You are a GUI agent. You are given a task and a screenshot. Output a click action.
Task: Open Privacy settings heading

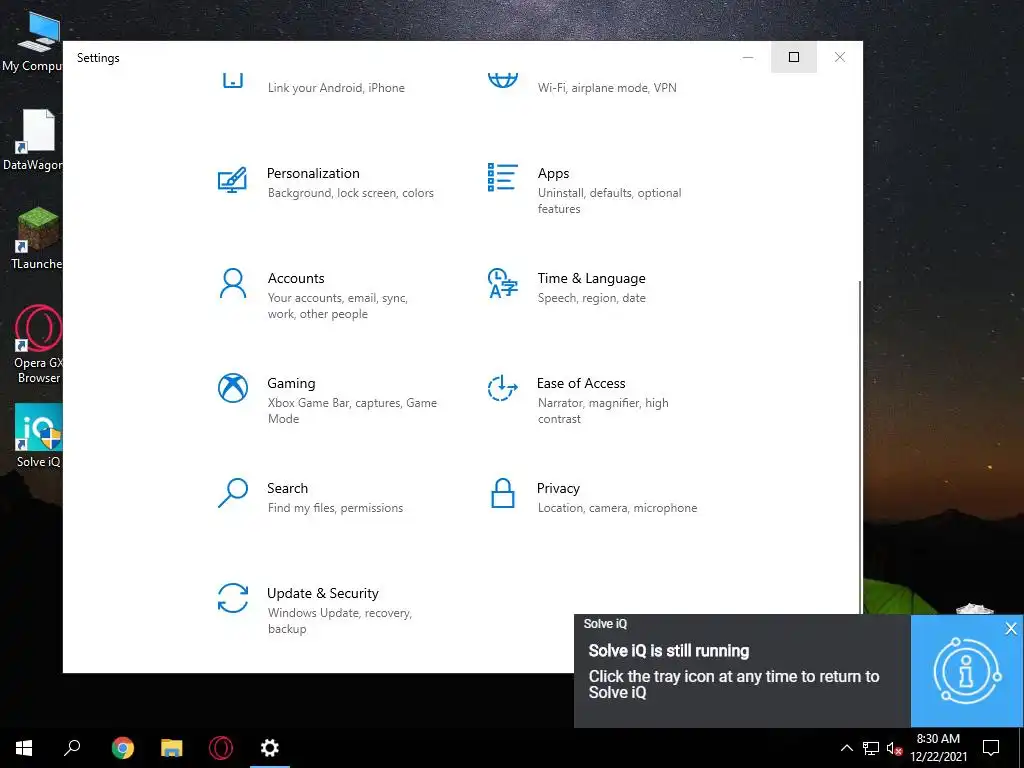pos(558,488)
